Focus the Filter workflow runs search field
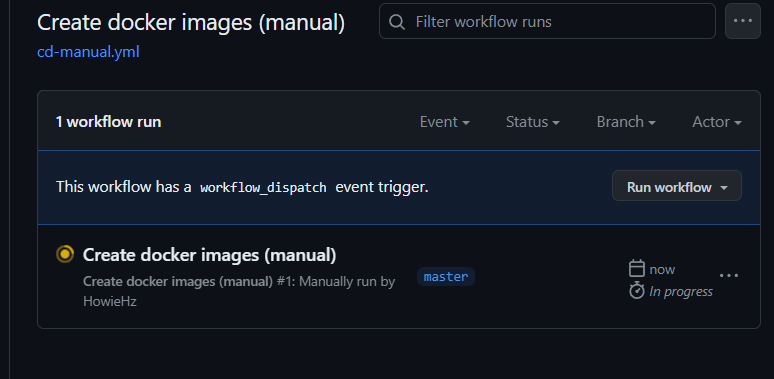774x379 pixels. [x=547, y=21]
